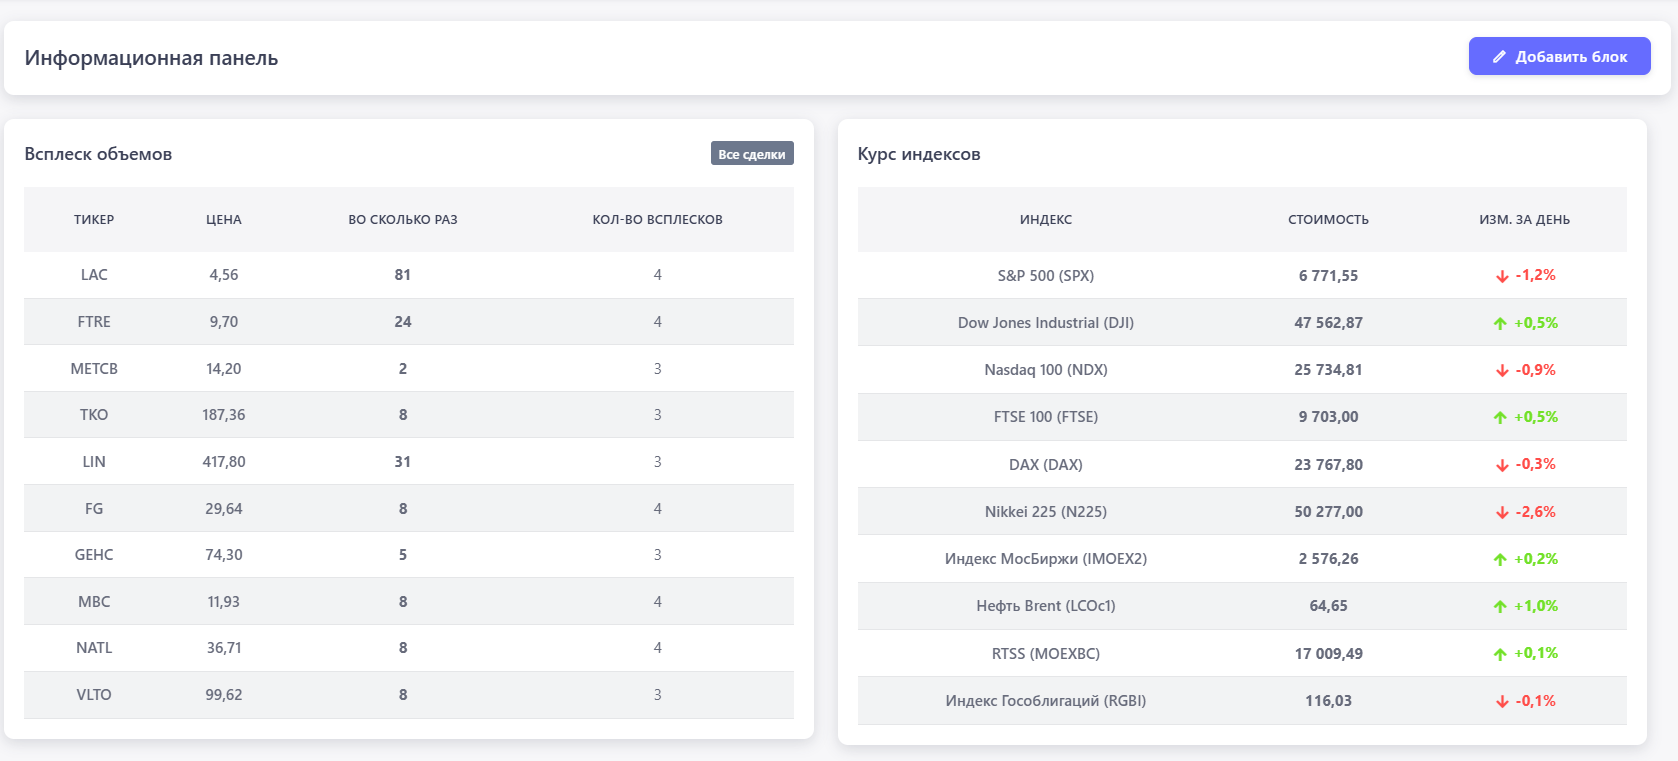Select Индекс МосБиржи (IMOEX2) index row
The width and height of the screenshot is (1678, 761).
(1045, 559)
